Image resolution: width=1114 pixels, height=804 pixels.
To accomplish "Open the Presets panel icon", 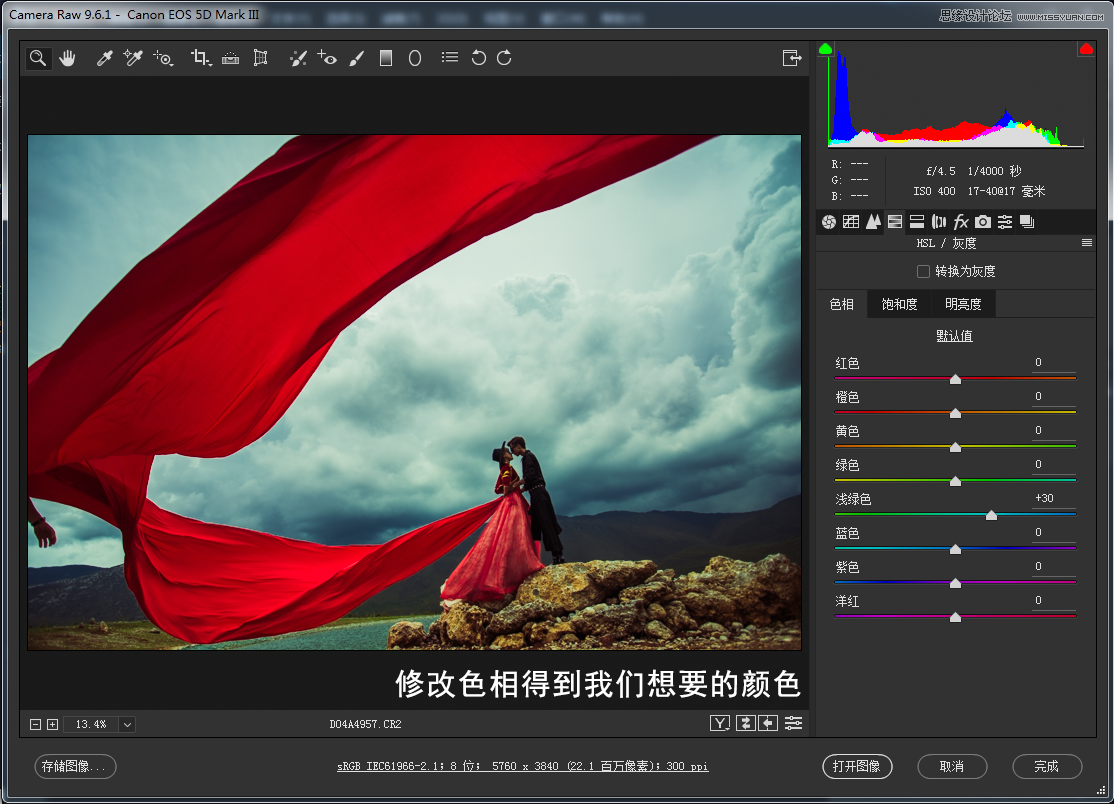I will 1005,222.
